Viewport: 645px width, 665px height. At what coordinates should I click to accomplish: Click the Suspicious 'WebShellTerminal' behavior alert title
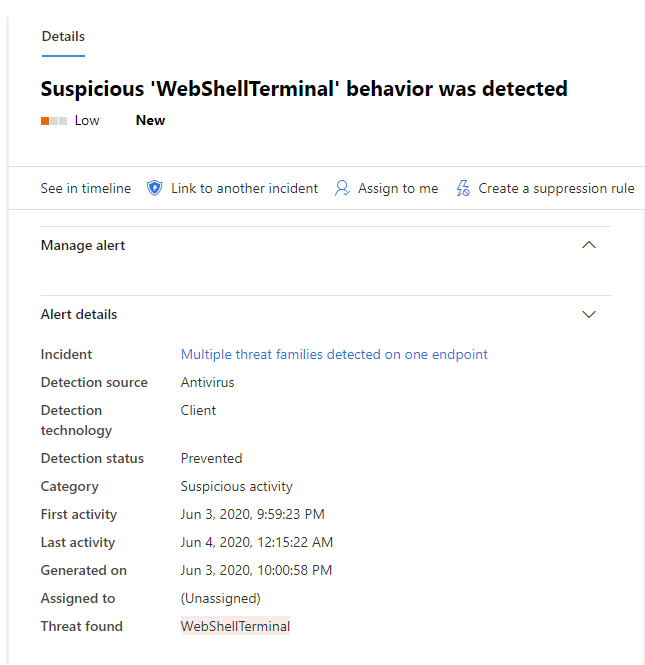pyautogui.click(x=304, y=88)
